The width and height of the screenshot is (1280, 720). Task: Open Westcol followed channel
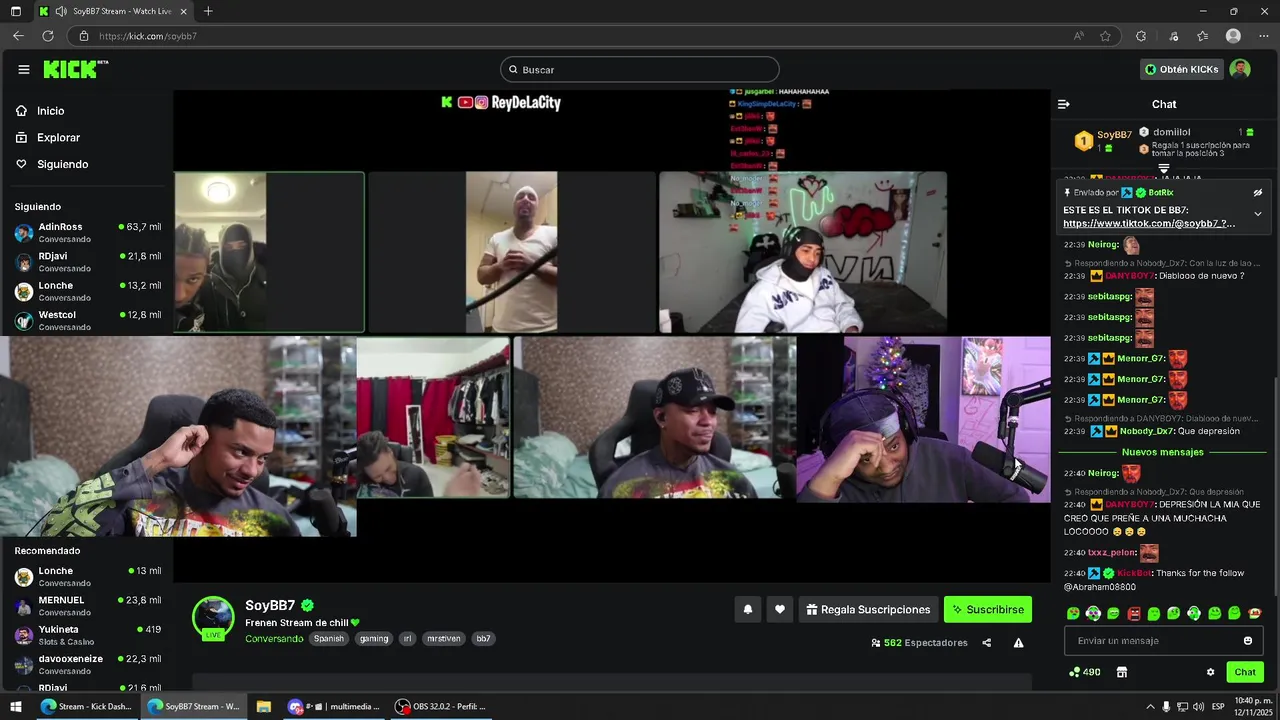point(88,320)
